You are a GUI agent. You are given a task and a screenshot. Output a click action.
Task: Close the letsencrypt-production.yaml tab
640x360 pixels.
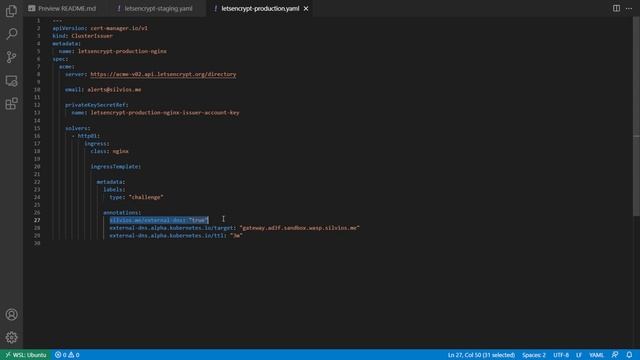[x=306, y=9]
